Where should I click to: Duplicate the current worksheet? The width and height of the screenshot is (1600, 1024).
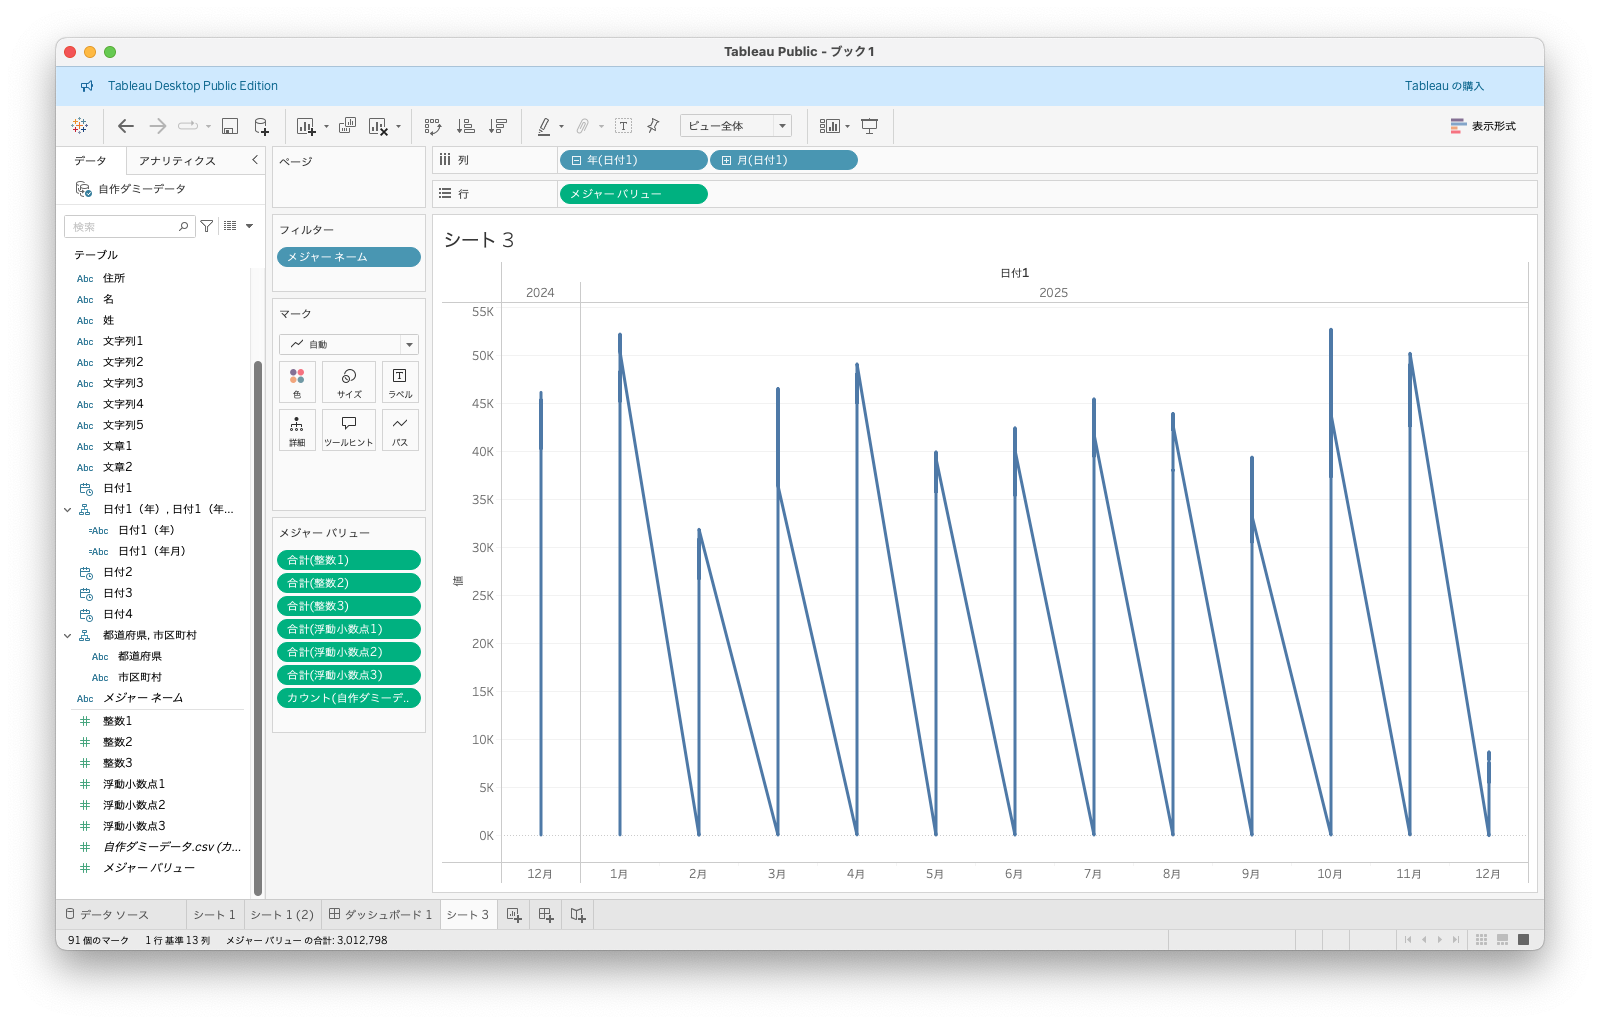(347, 126)
